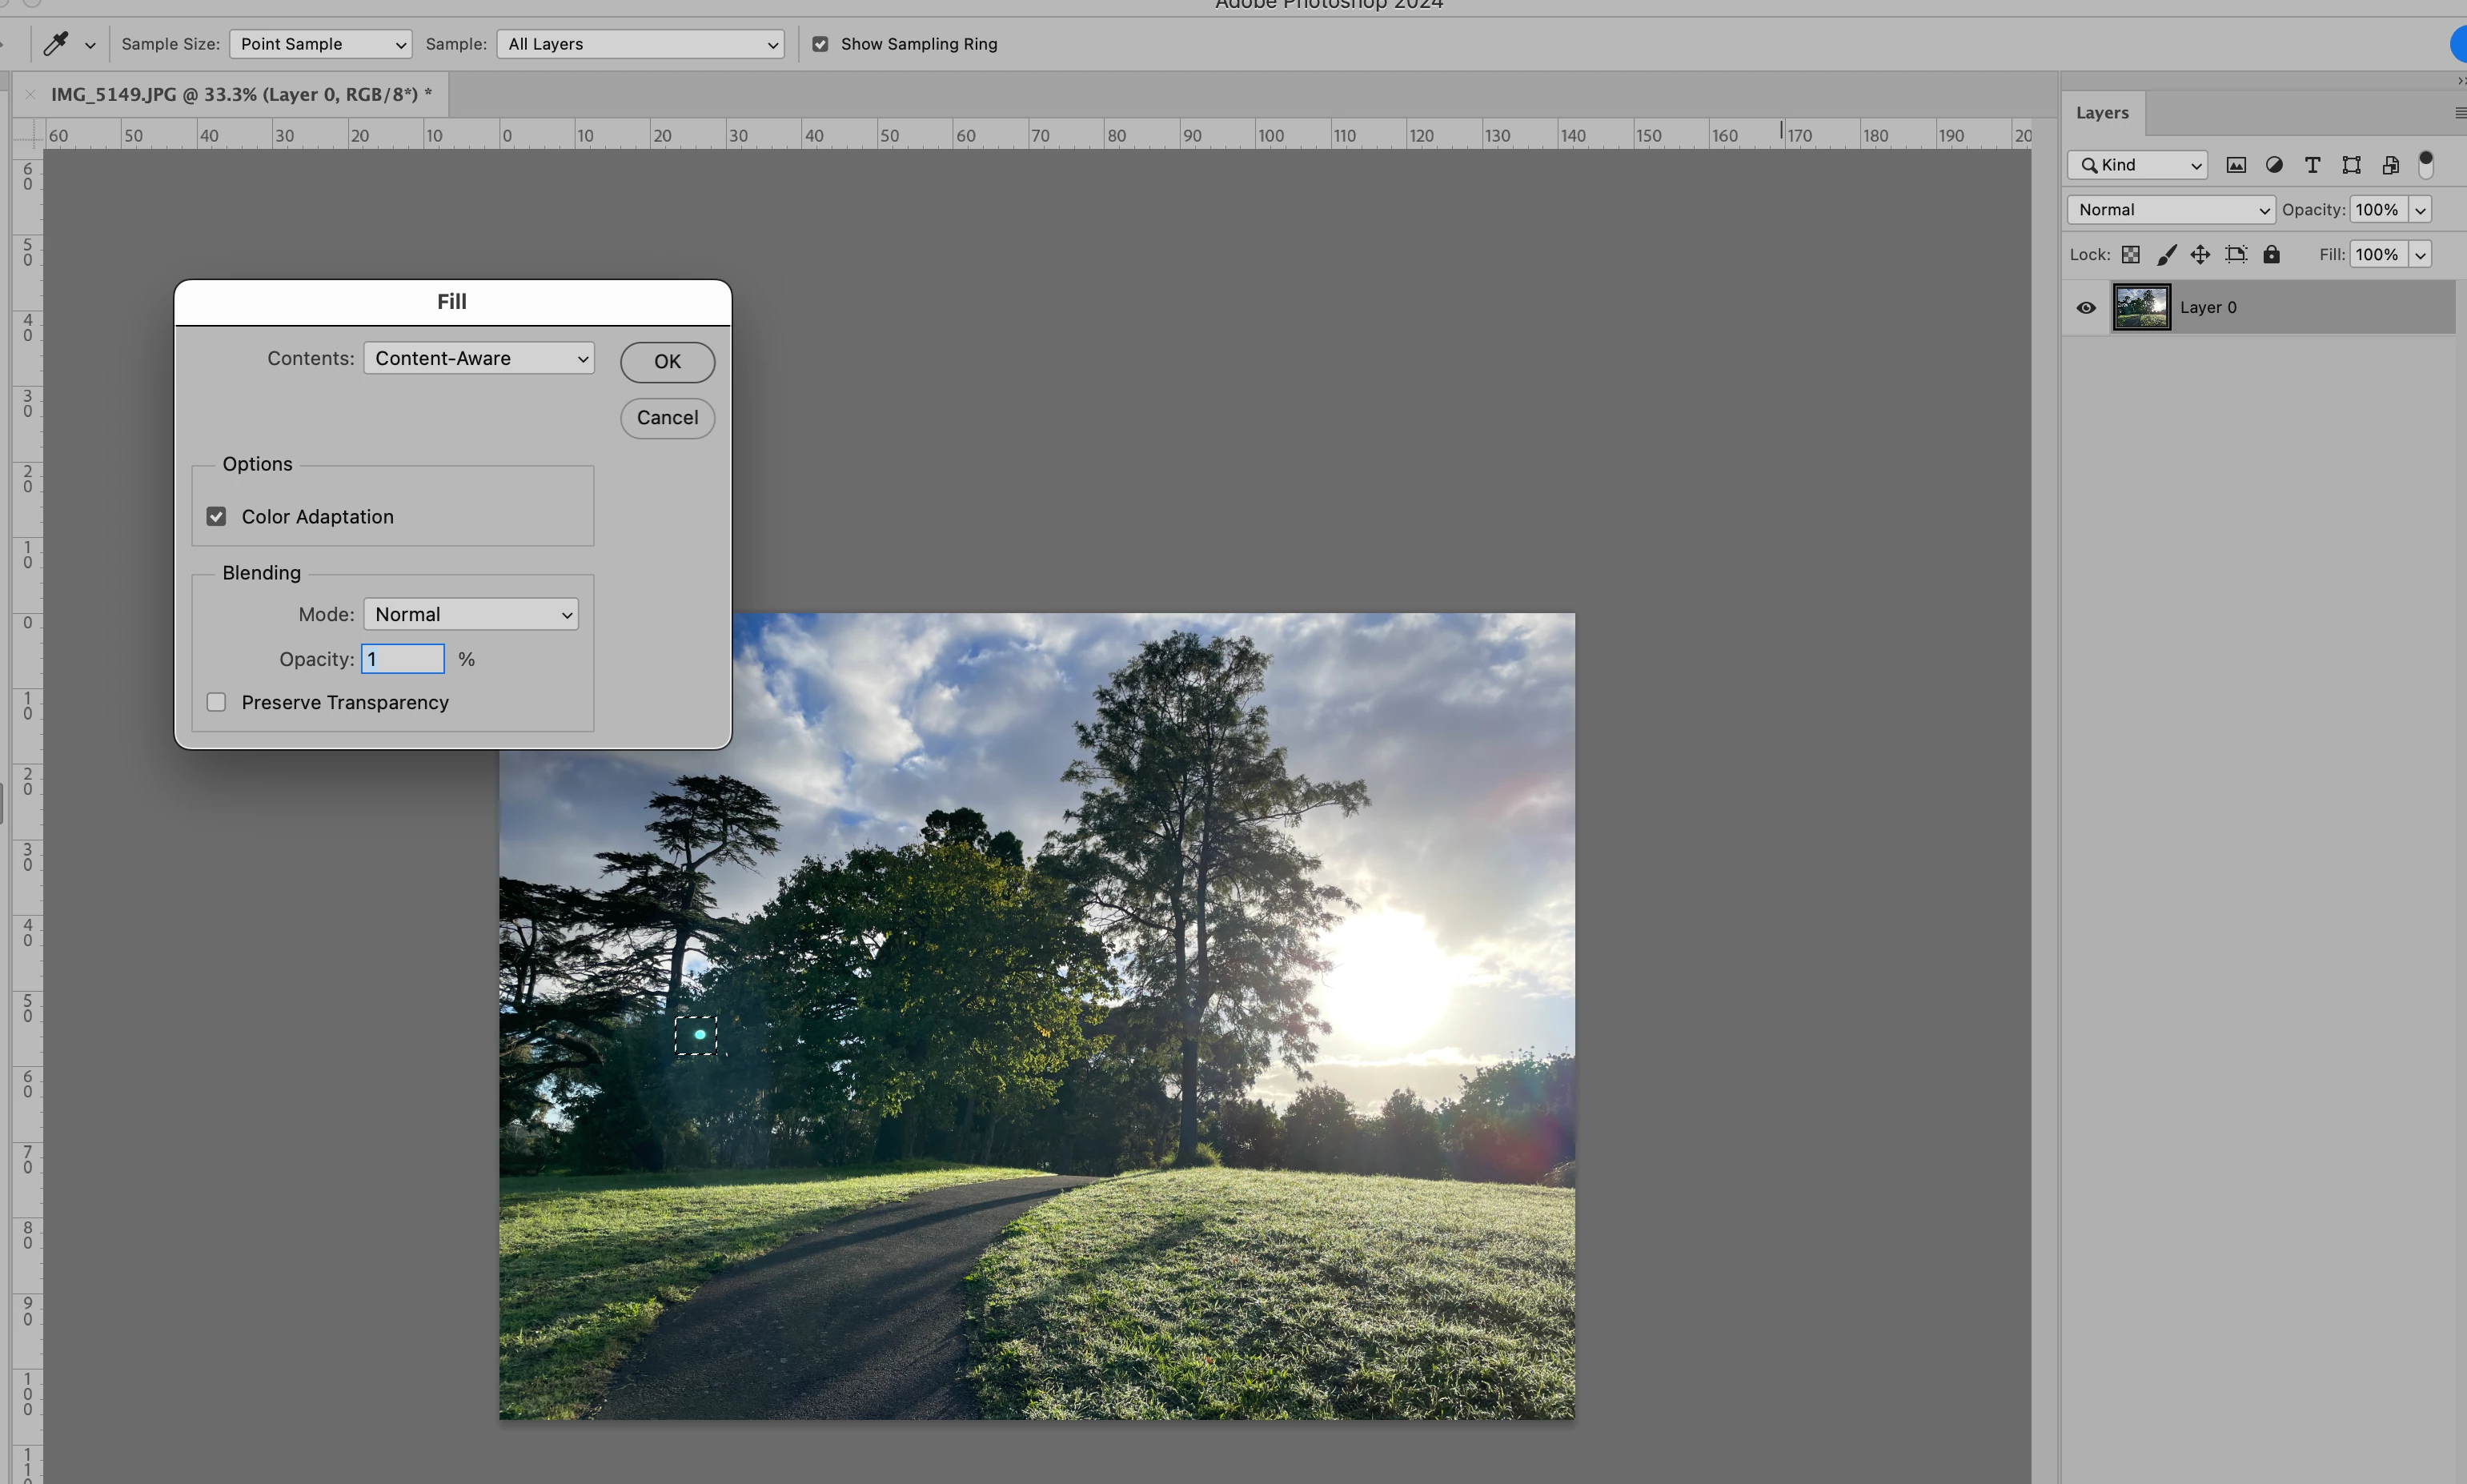Disable Show Sampling Ring checkbox
Image resolution: width=2467 pixels, height=1484 pixels.
(820, 44)
